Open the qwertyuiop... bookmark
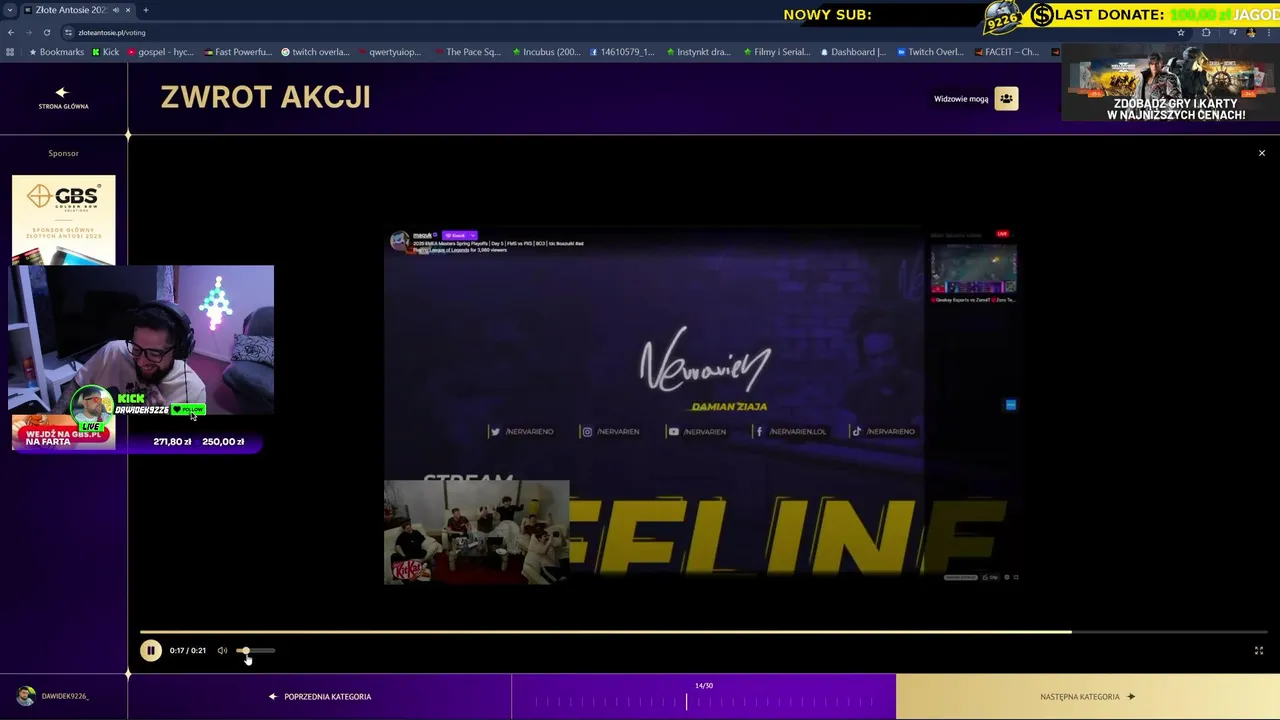The image size is (1280, 720). [x=390, y=52]
